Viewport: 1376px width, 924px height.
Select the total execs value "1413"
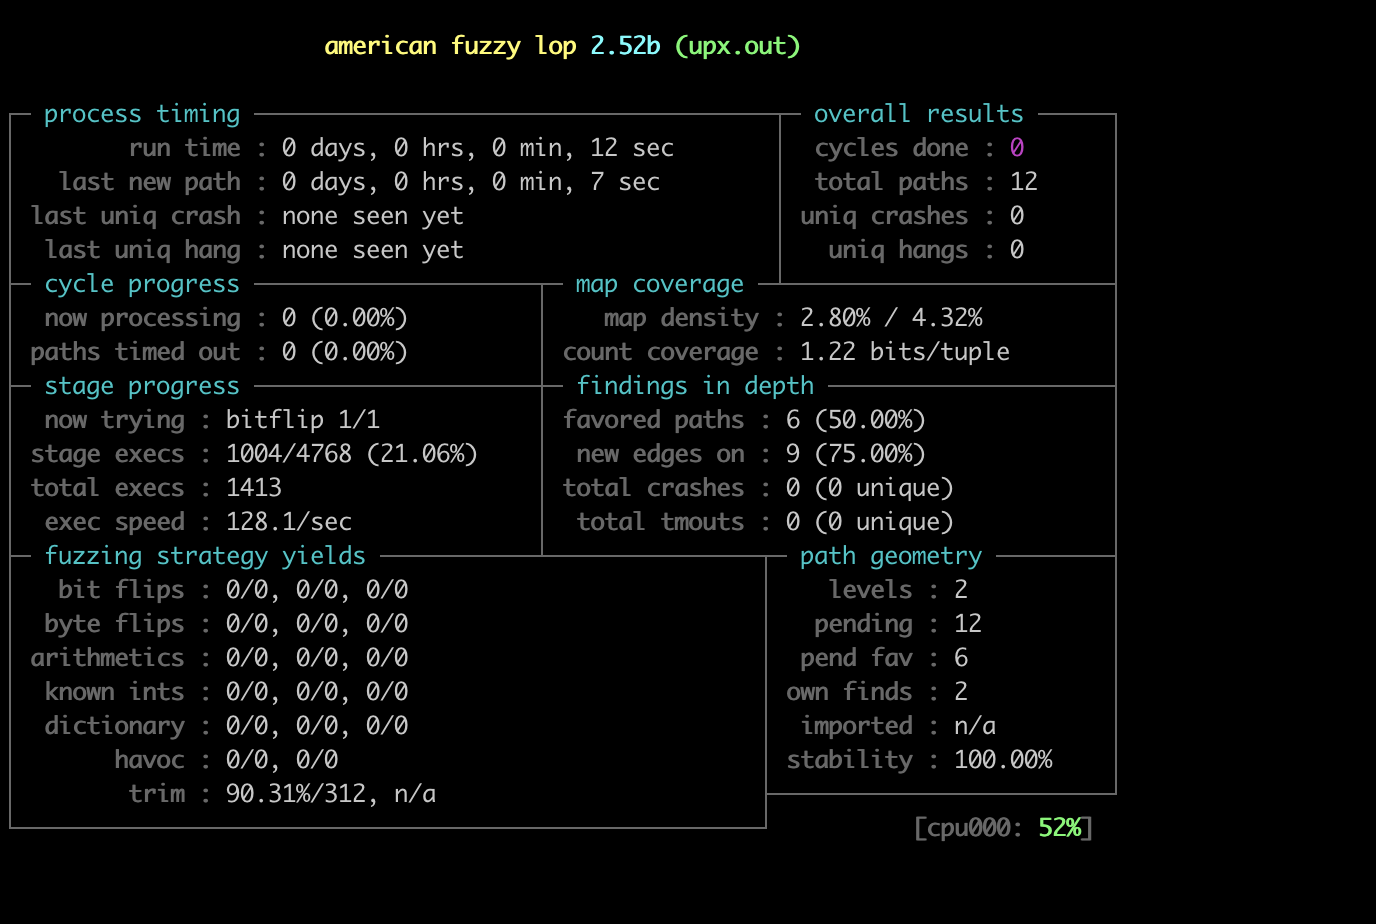(254, 488)
